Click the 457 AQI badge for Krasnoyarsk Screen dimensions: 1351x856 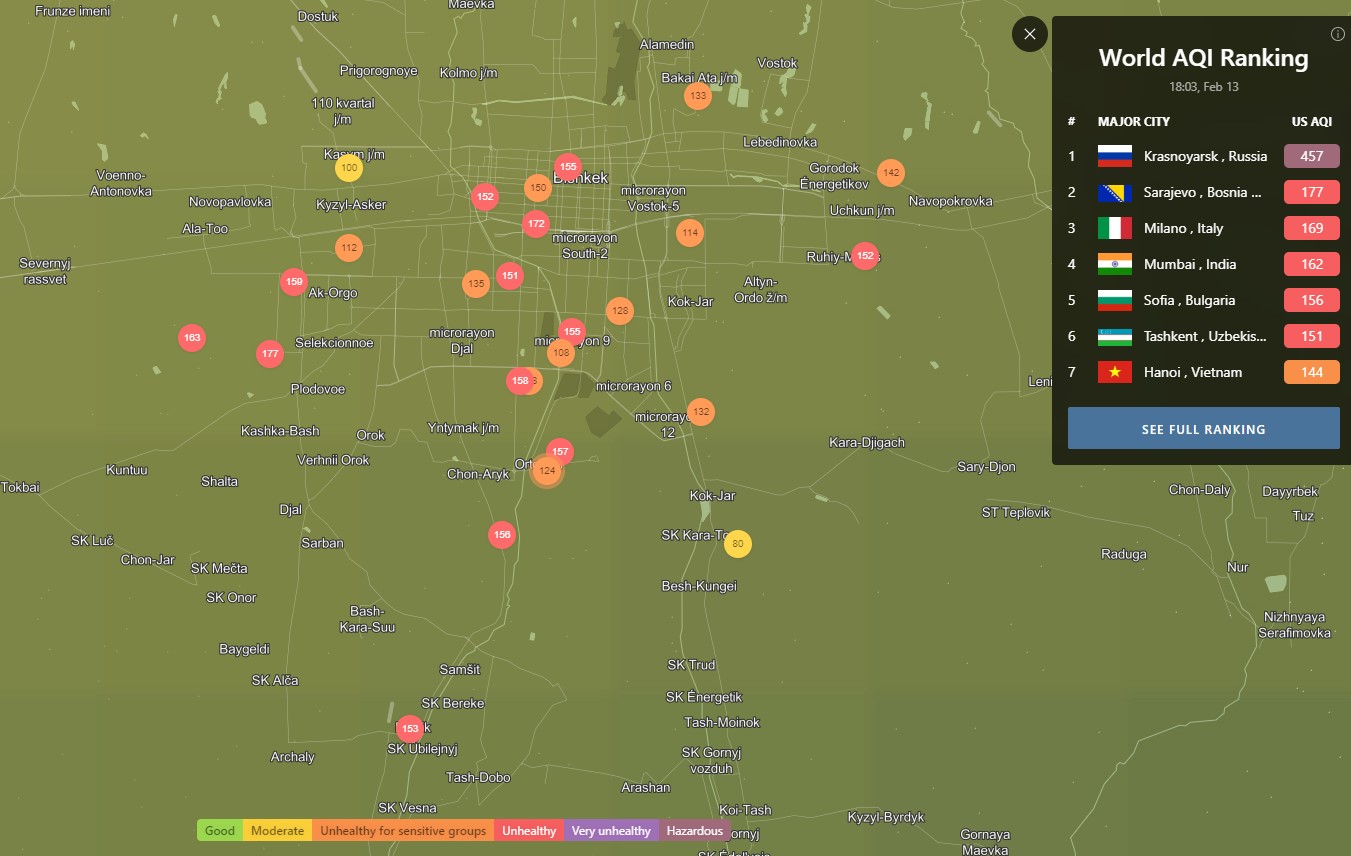[1311, 156]
